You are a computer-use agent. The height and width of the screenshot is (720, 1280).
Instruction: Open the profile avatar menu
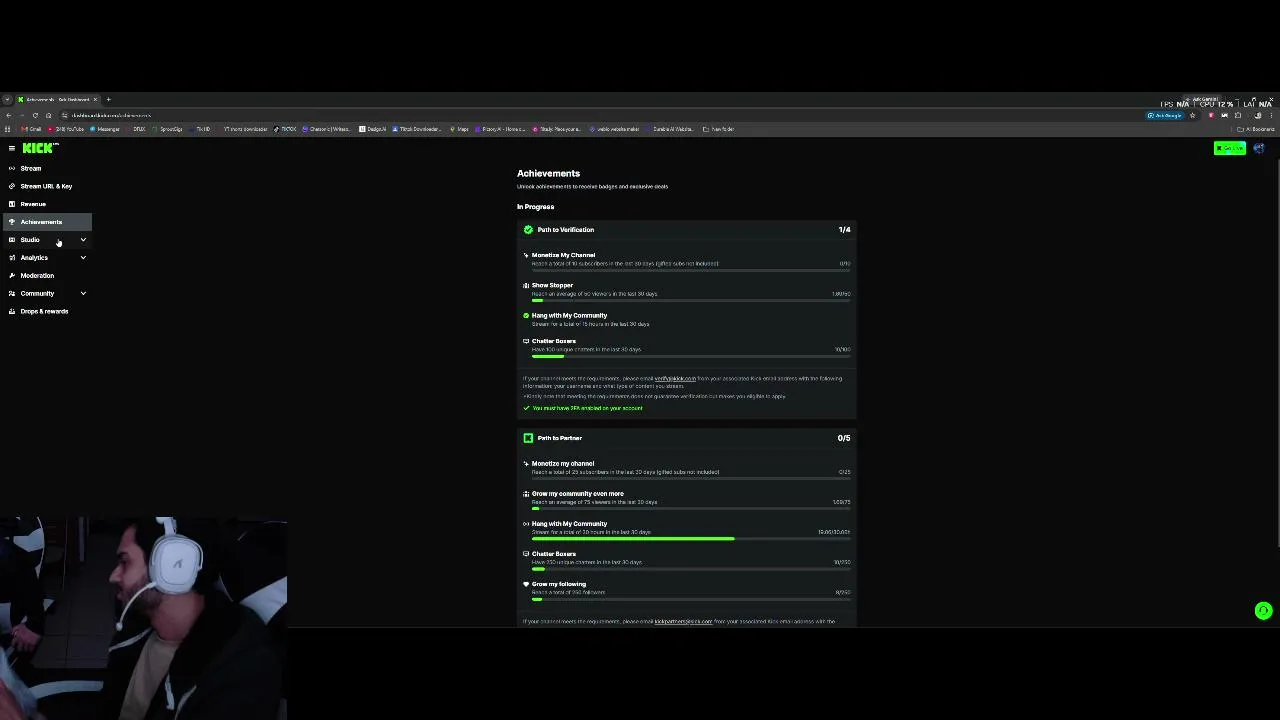pyautogui.click(x=1259, y=148)
